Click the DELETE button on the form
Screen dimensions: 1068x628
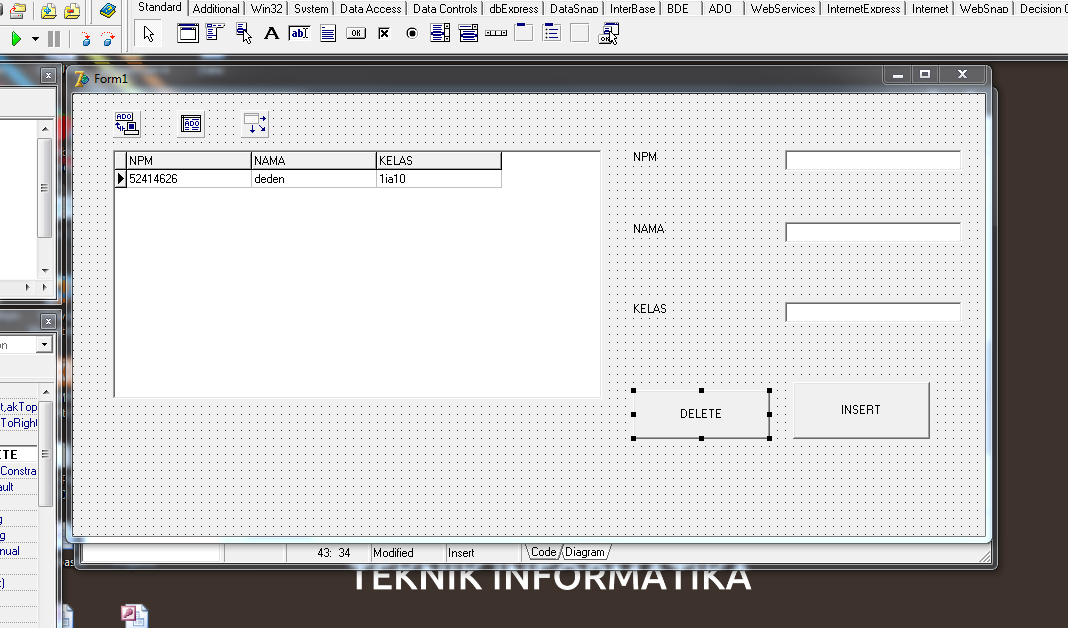(700, 413)
